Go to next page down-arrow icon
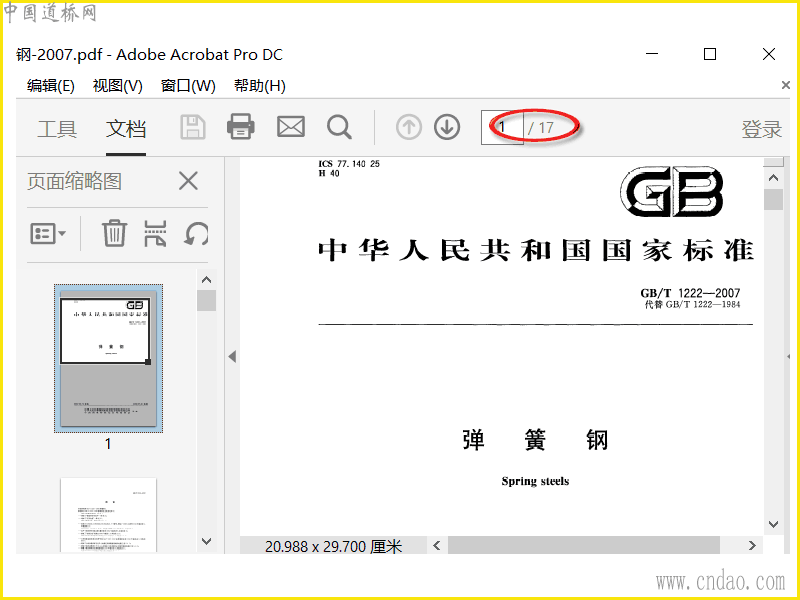Image resolution: width=800 pixels, height=600 pixels. point(447,127)
